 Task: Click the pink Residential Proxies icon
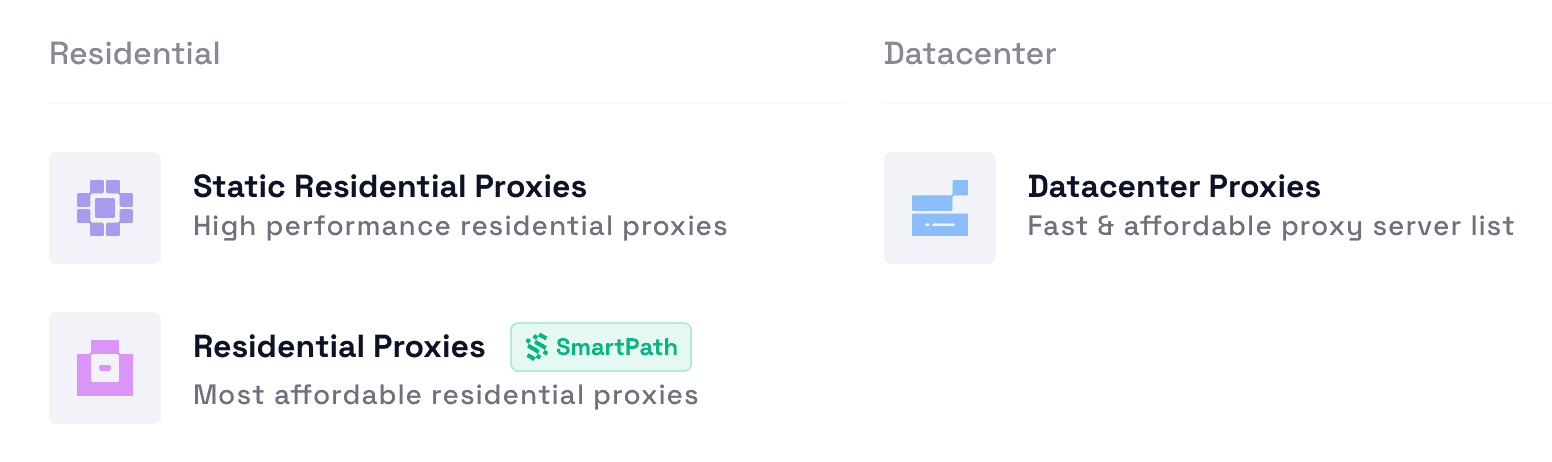[x=105, y=368]
